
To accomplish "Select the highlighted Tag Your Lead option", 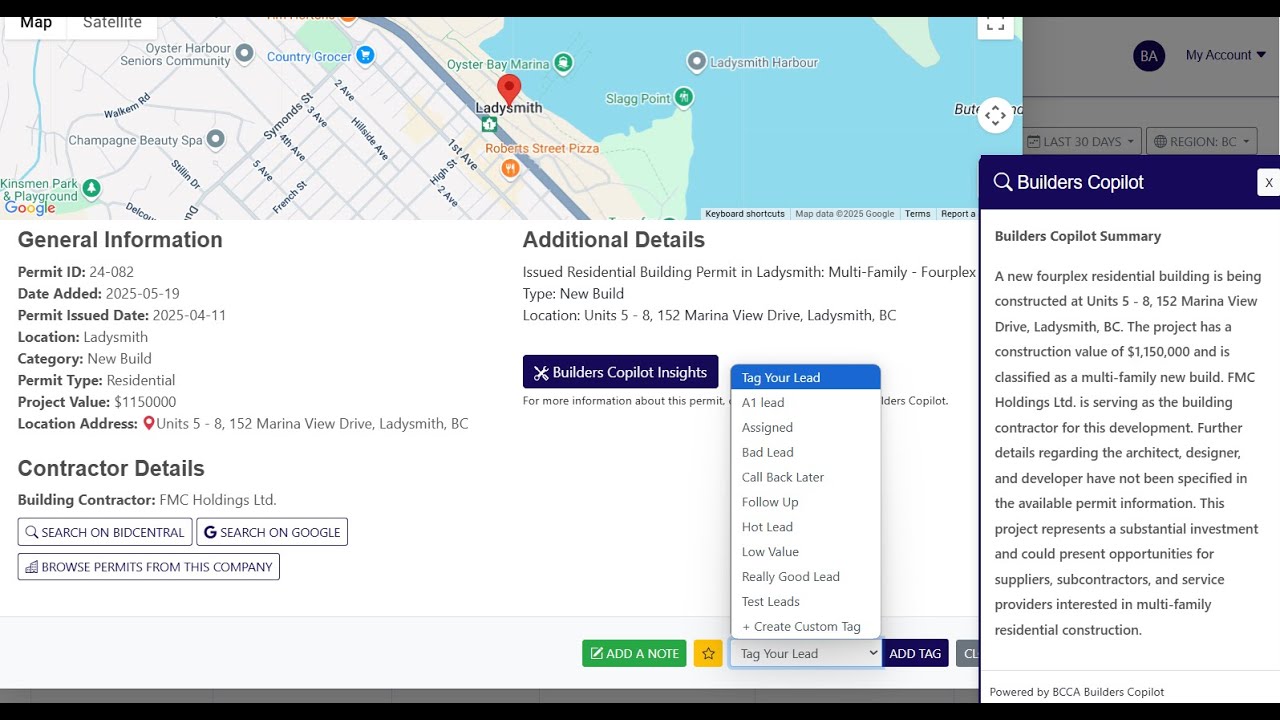I will tap(806, 377).
